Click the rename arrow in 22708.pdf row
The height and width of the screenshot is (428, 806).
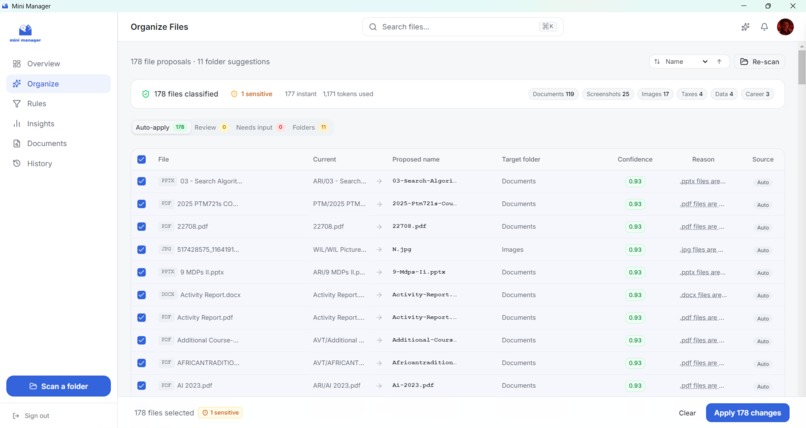379,227
